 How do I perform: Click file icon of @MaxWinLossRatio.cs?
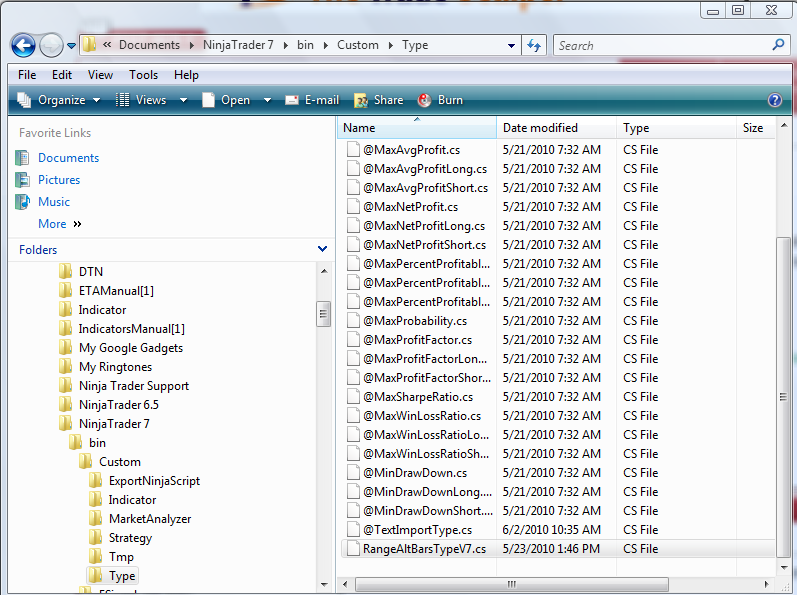tap(353, 416)
